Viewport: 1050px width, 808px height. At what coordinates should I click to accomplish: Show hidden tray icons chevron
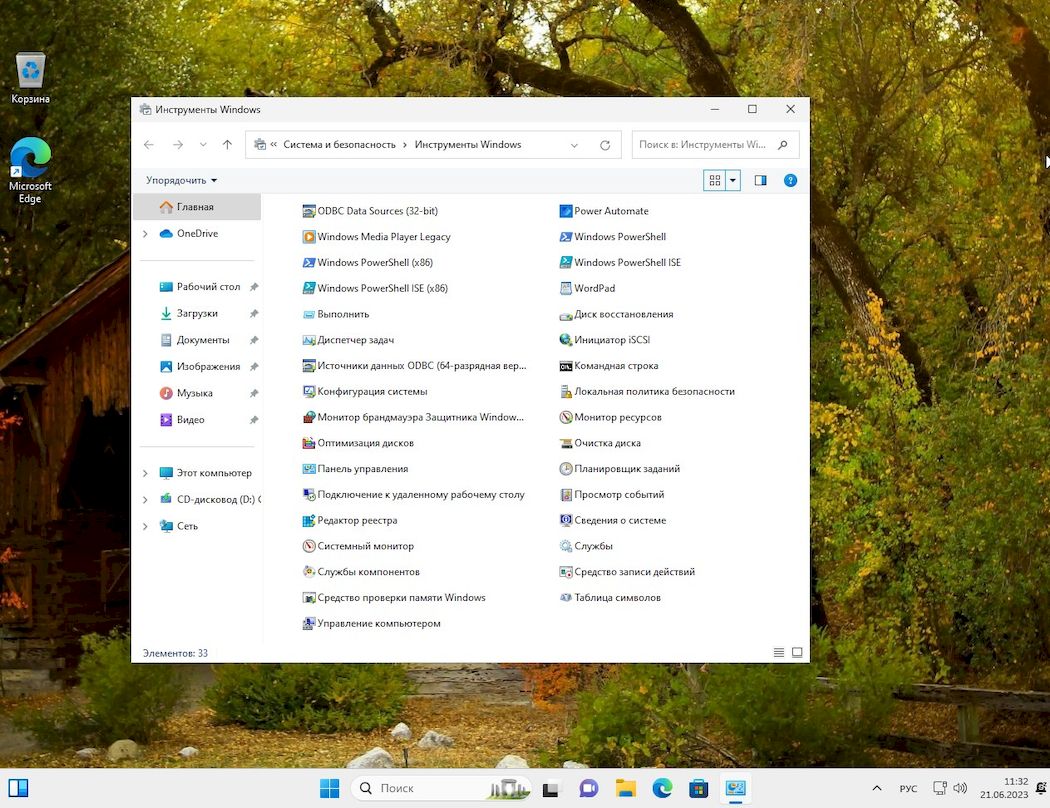point(877,789)
